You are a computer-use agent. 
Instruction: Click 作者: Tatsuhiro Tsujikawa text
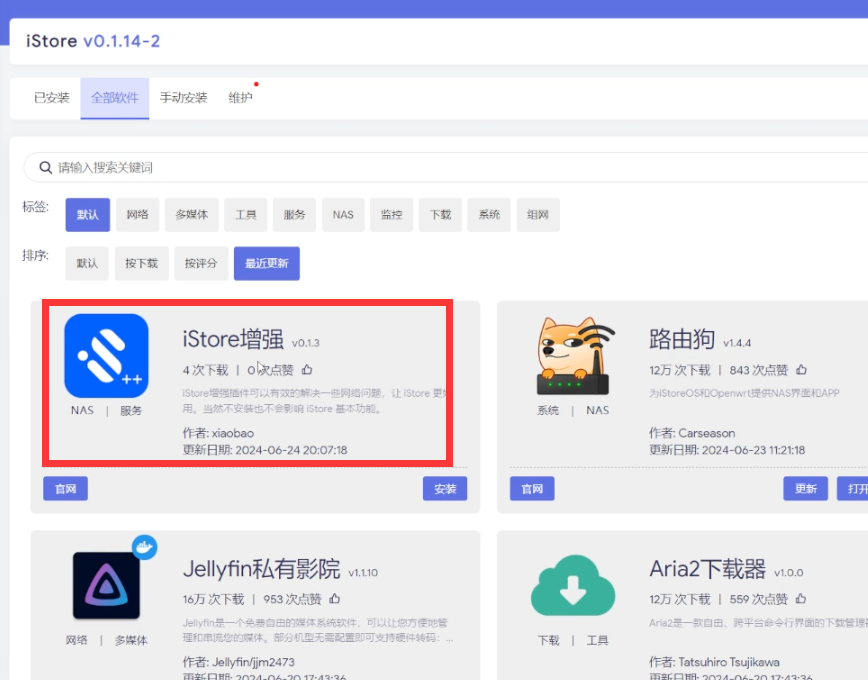pos(714,662)
